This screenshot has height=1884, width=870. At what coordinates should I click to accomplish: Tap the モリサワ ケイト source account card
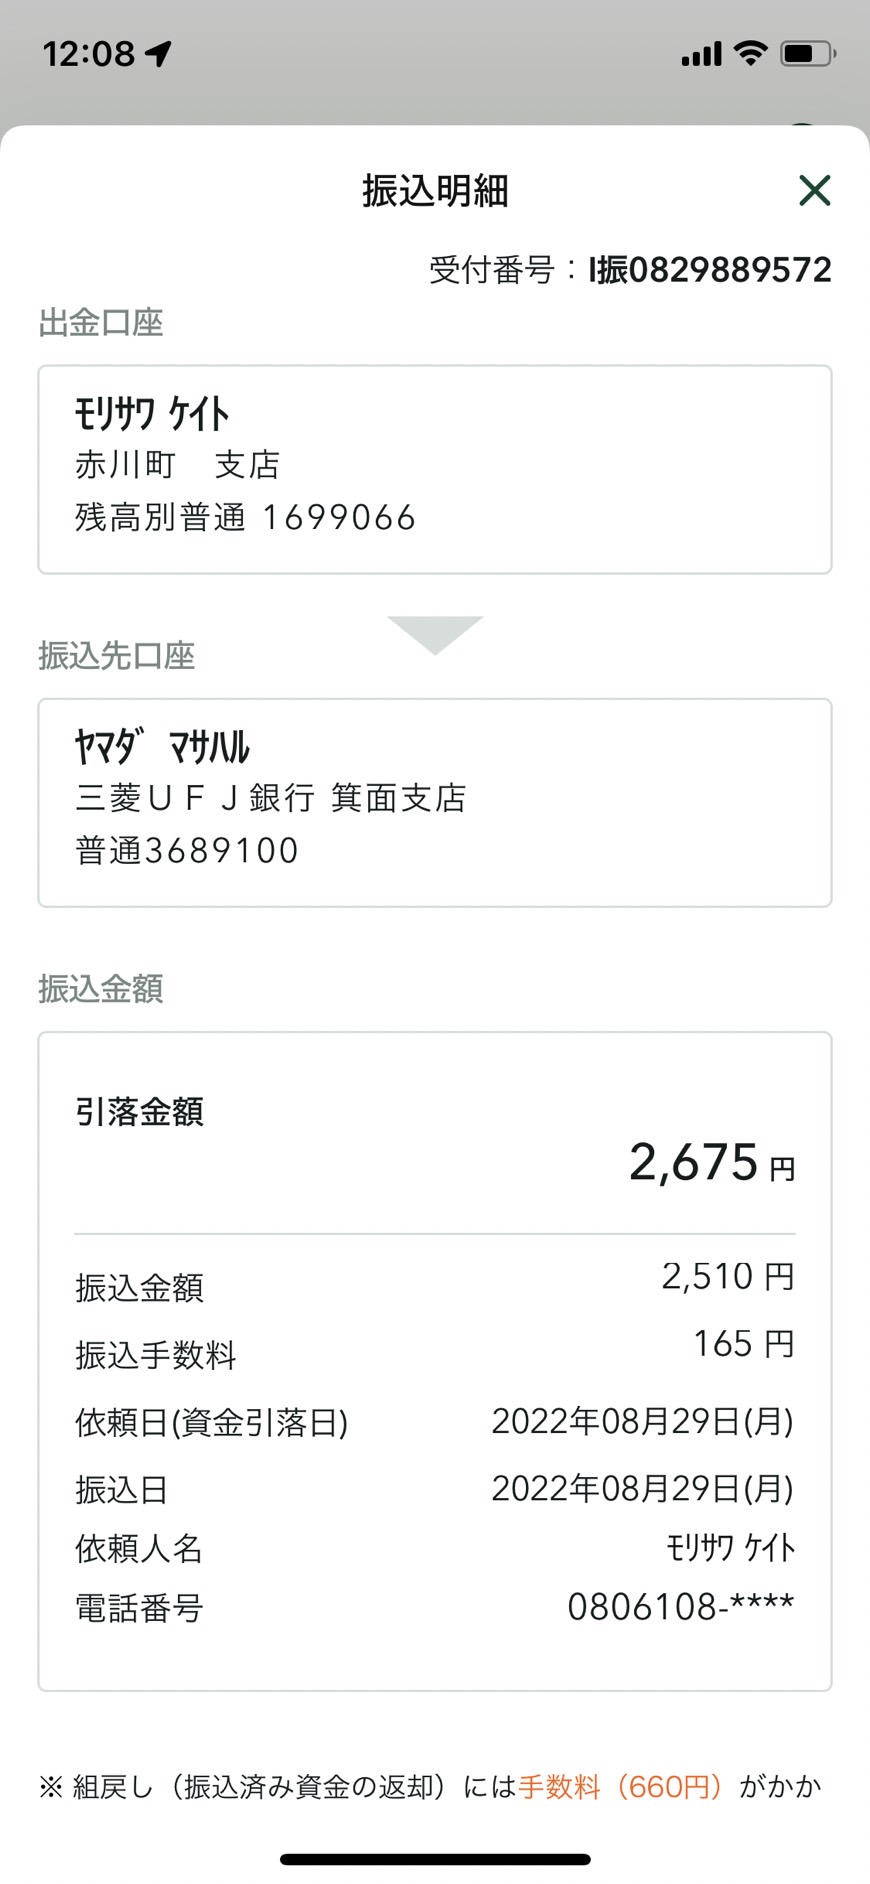click(435, 470)
